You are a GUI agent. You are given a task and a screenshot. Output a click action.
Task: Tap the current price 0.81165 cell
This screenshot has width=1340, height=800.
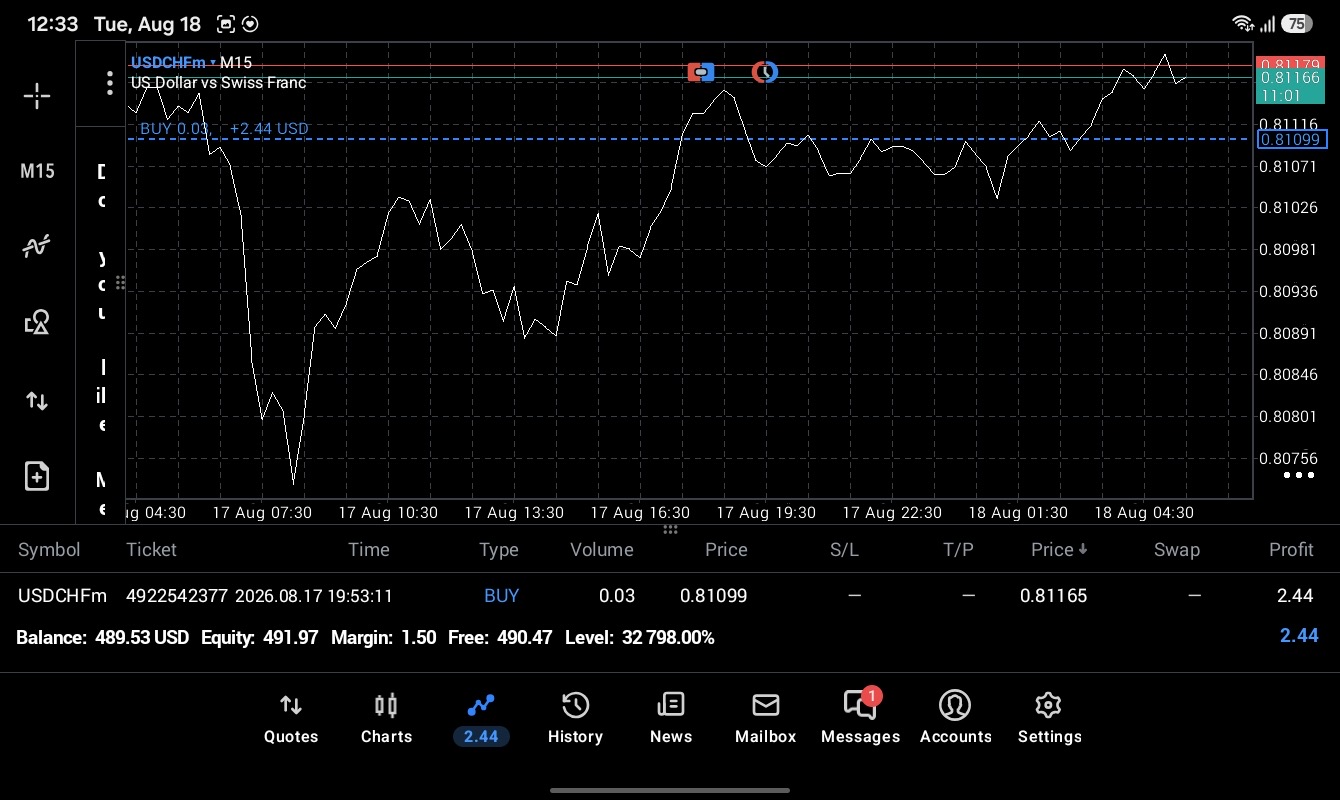[x=1054, y=595]
